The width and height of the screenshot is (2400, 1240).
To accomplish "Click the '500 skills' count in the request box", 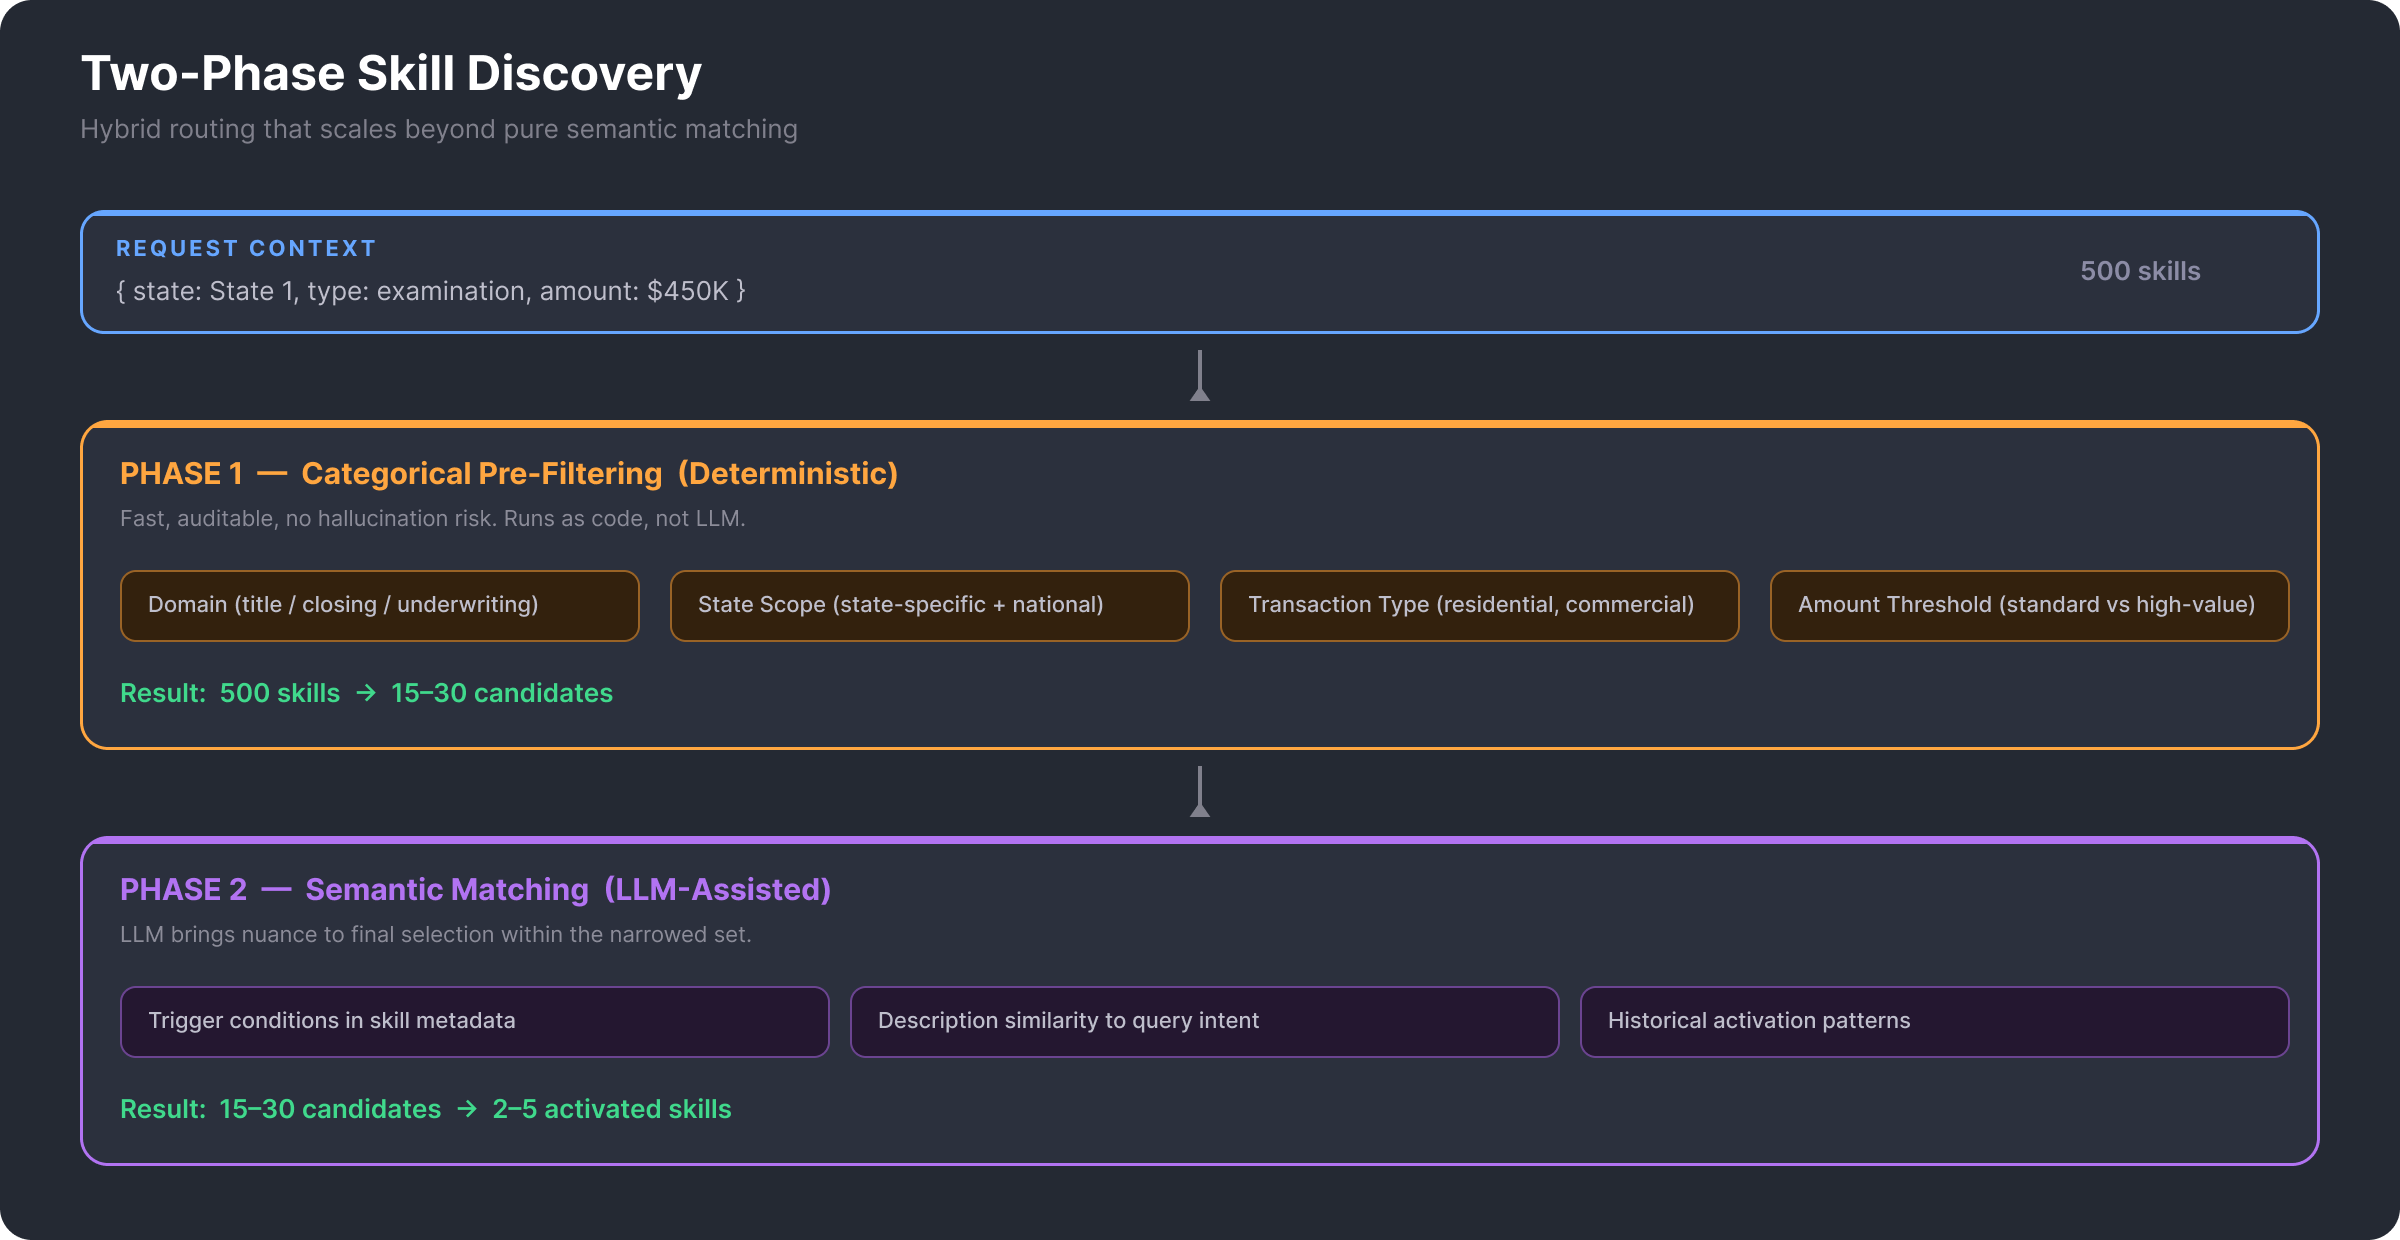I will pyautogui.click(x=2140, y=271).
